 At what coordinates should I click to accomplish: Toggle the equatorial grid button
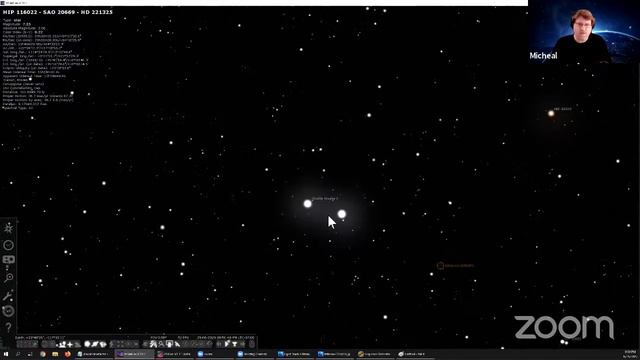click(44, 344)
